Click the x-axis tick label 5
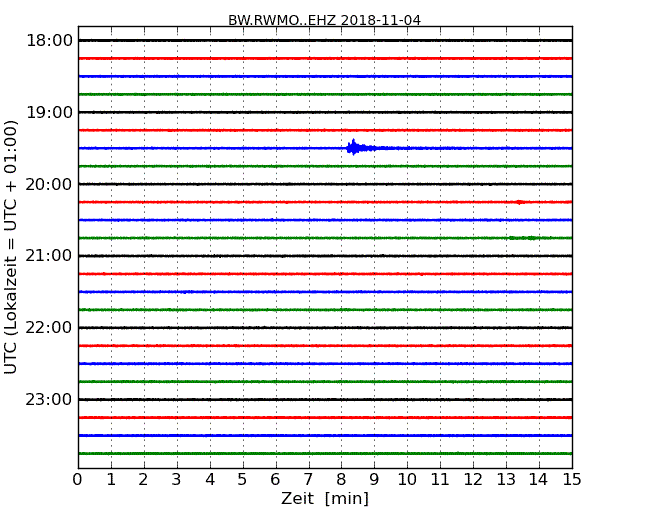Image resolution: width=650 pixels, height=520 pixels. (x=242, y=480)
